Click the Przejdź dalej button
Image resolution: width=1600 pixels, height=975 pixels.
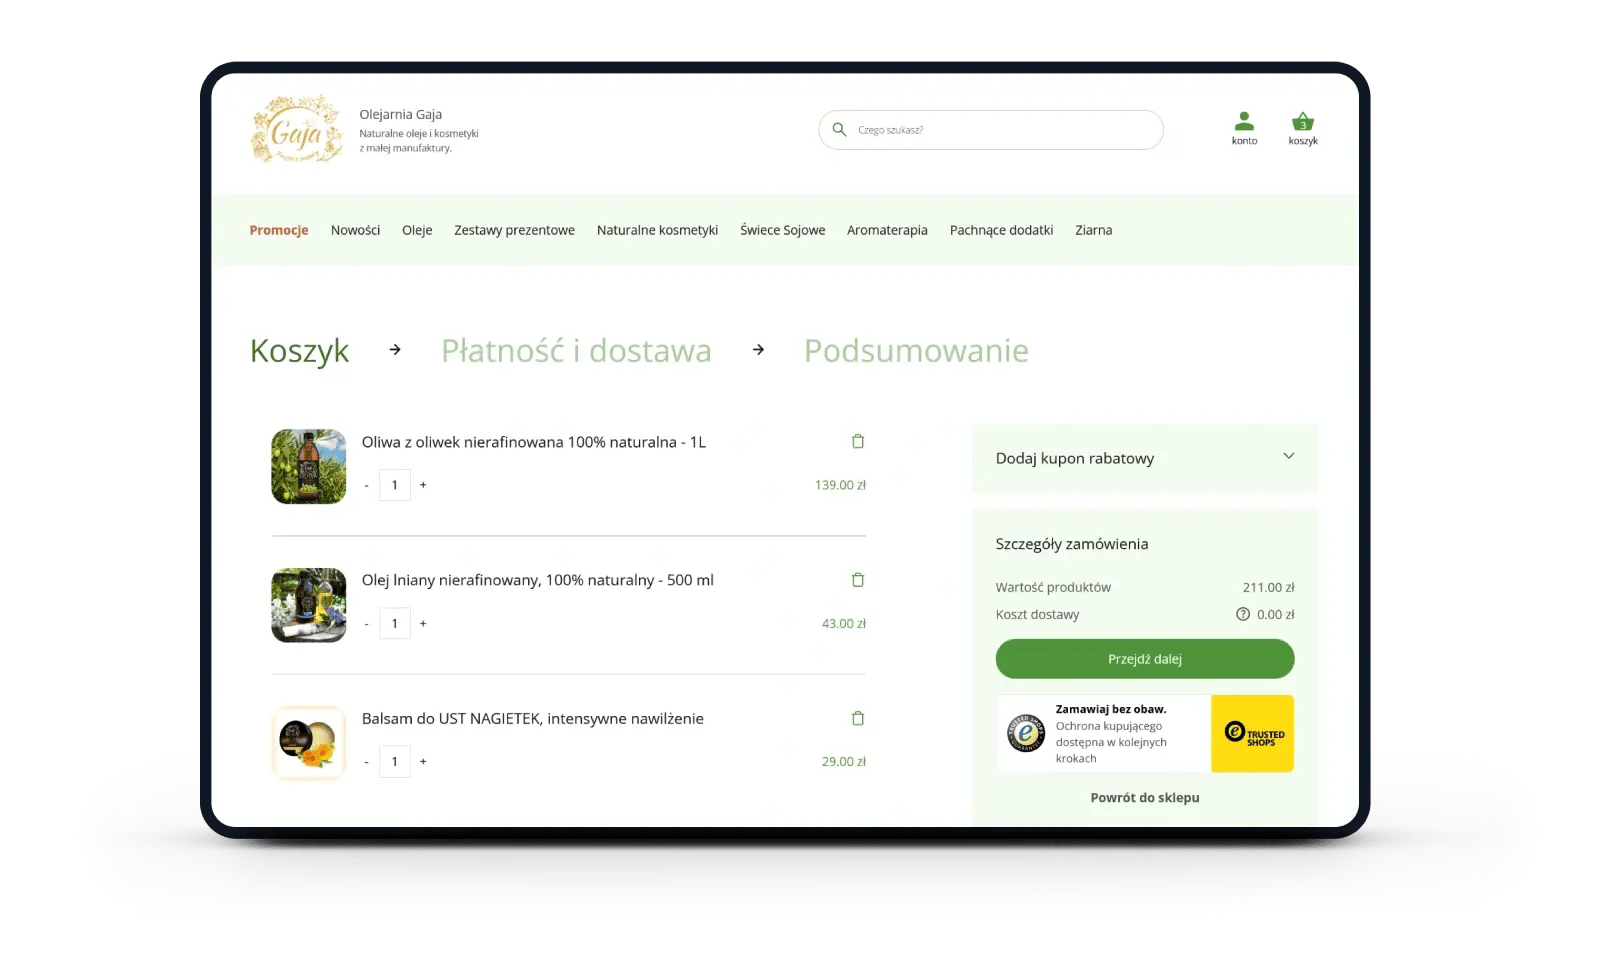[1144, 658]
